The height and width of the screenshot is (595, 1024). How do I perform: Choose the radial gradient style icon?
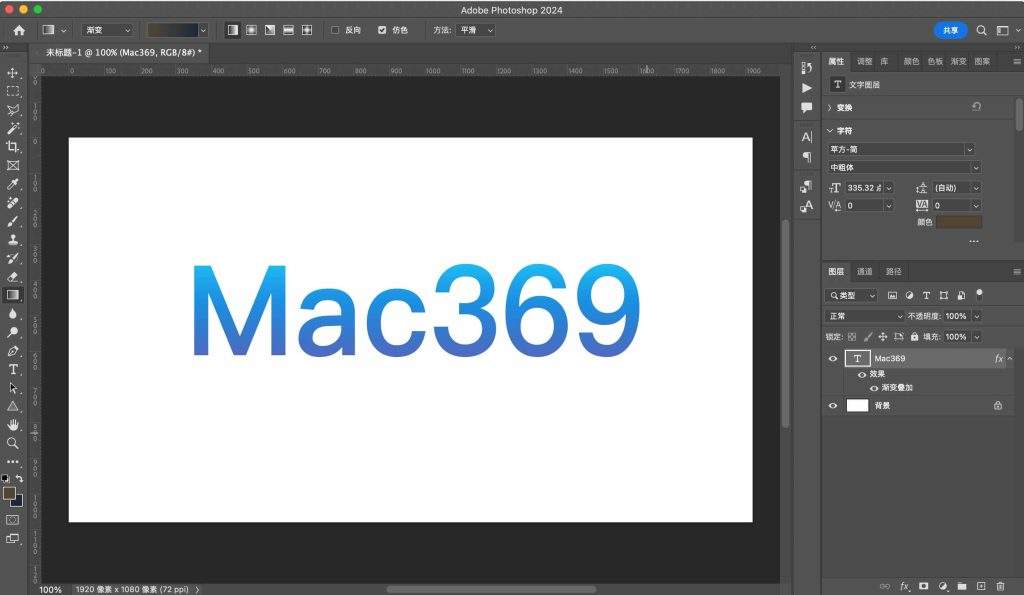251,30
